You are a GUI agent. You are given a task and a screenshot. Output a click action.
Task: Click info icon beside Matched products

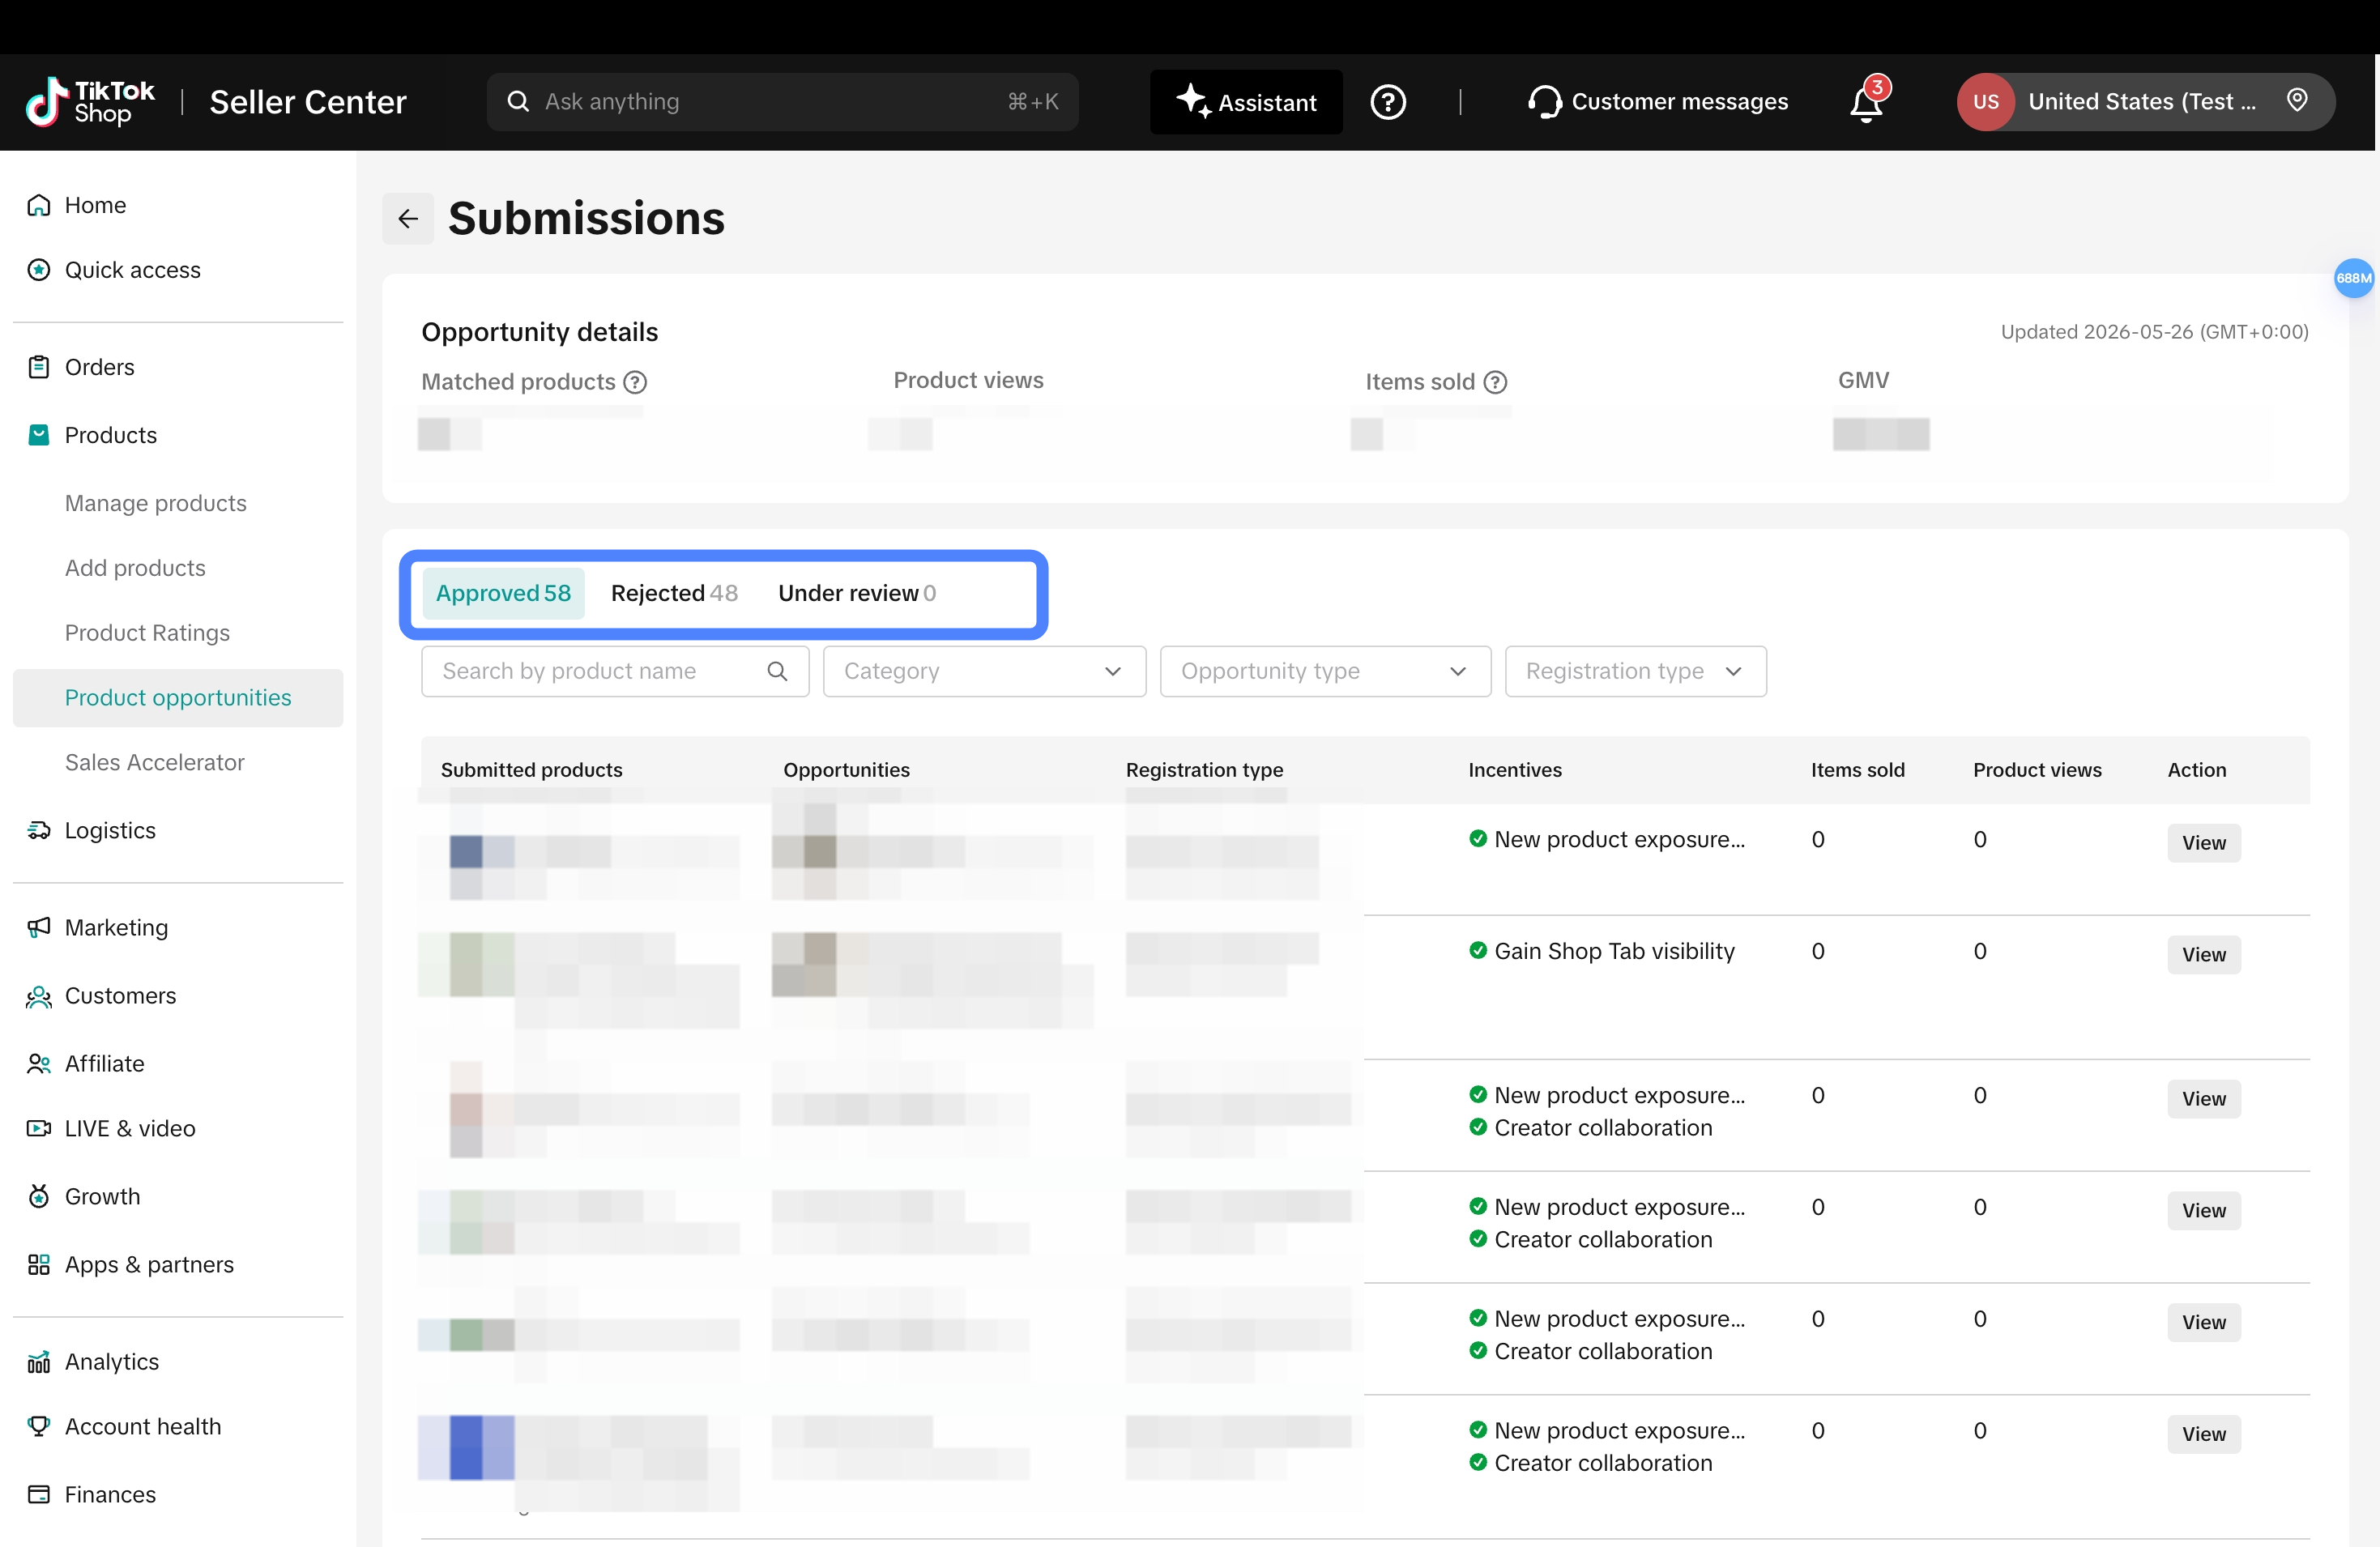coord(635,382)
